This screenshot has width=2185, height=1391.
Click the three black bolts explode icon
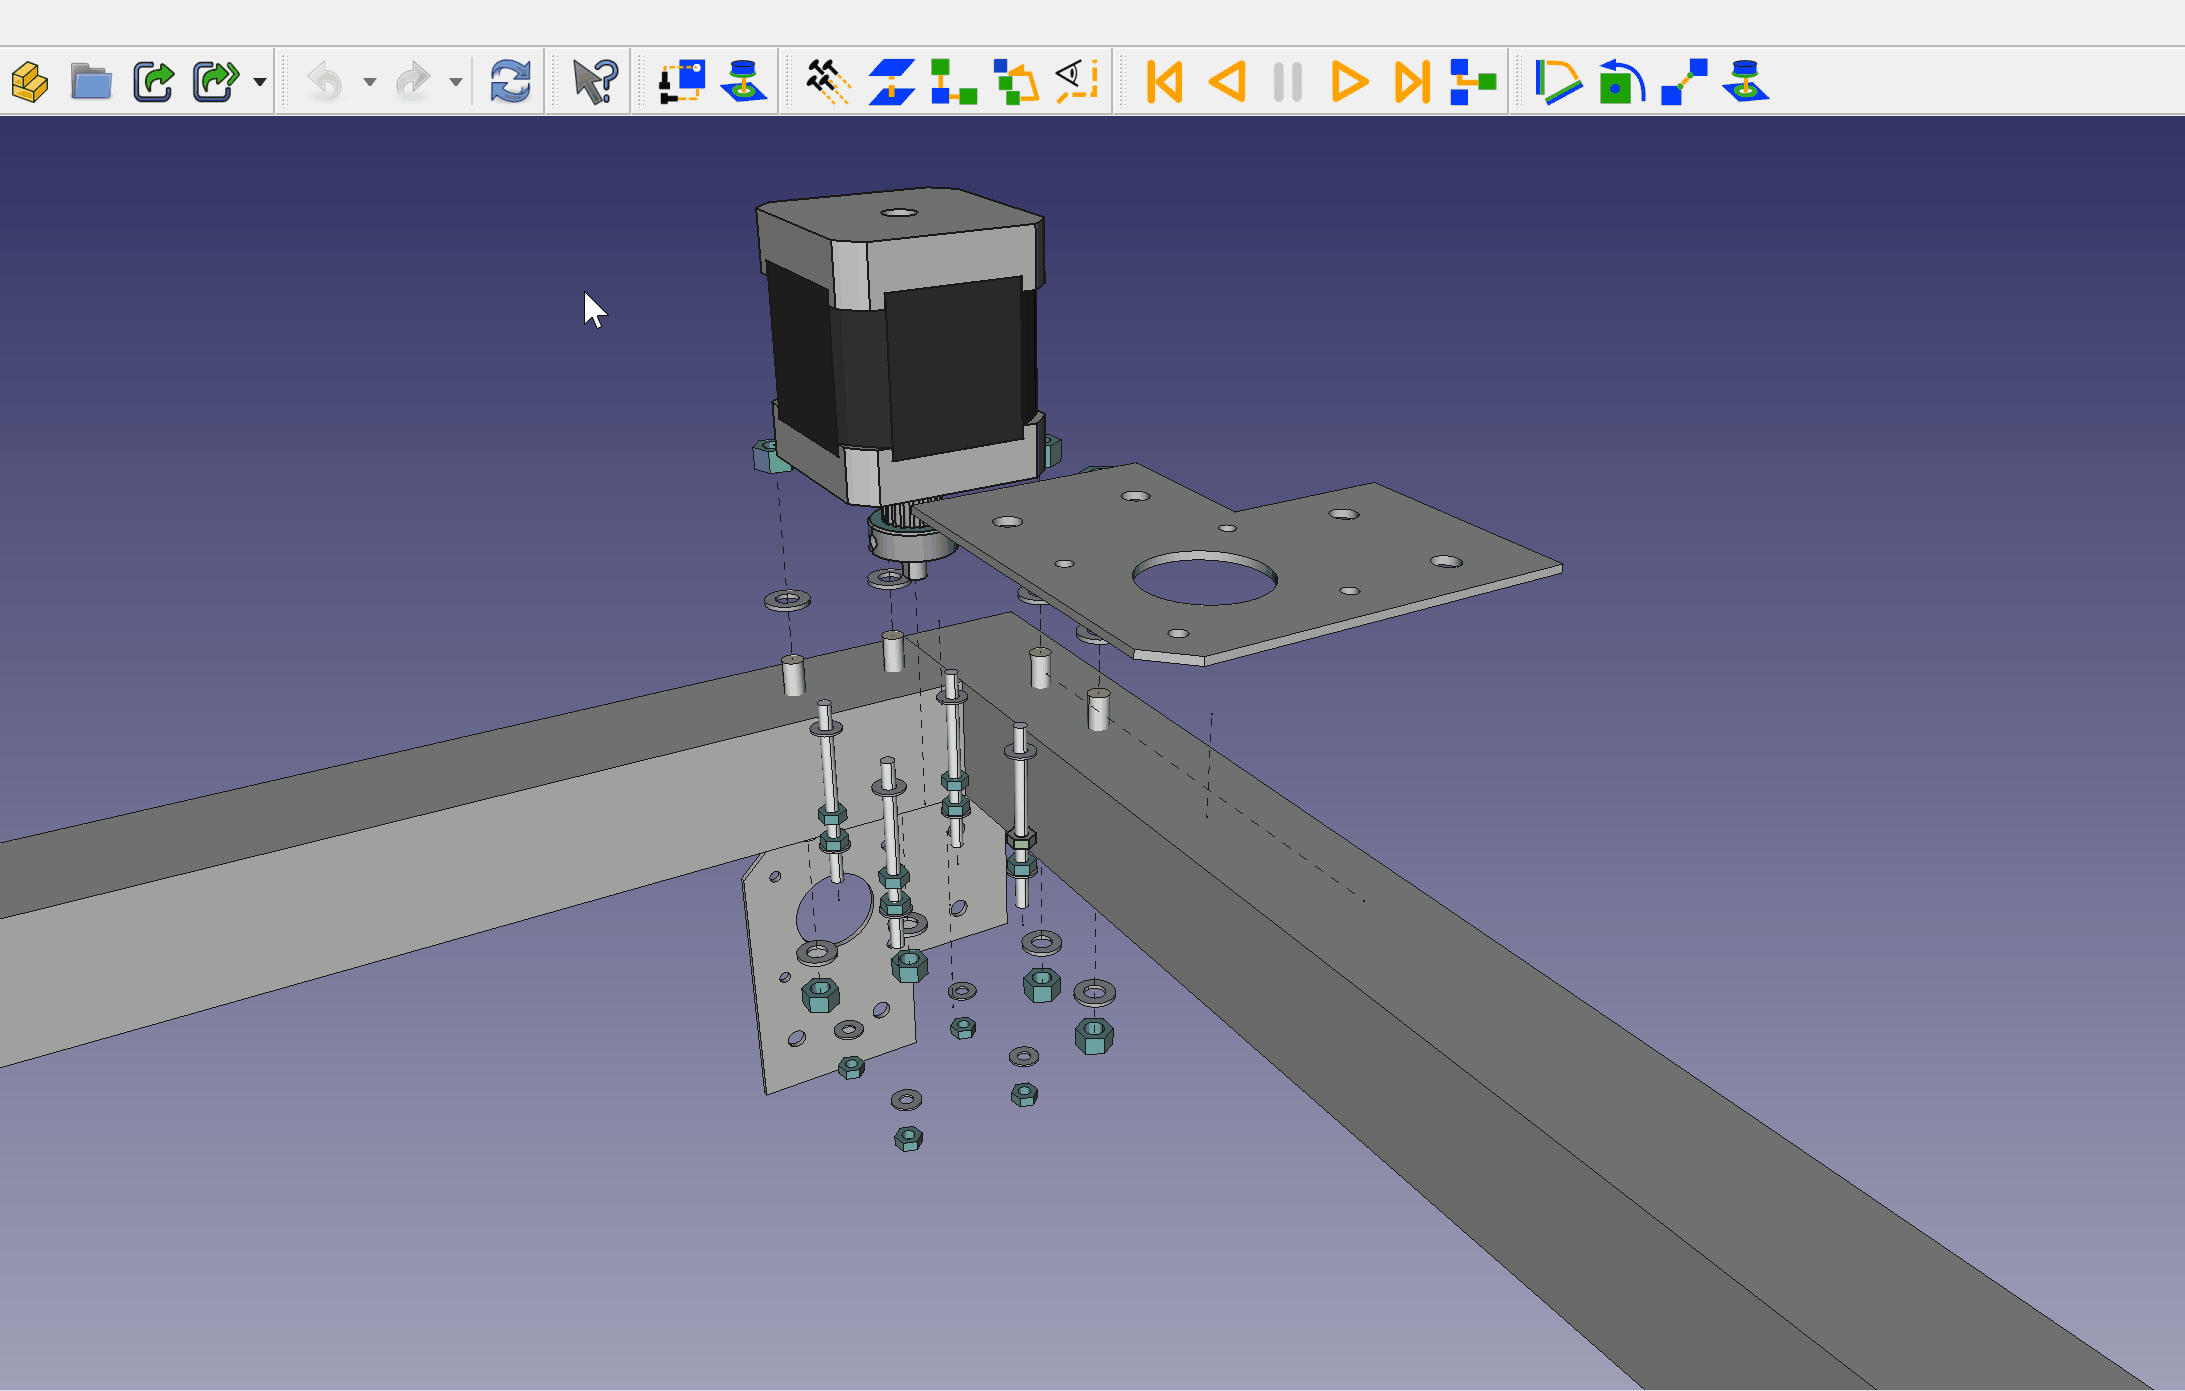pos(828,82)
